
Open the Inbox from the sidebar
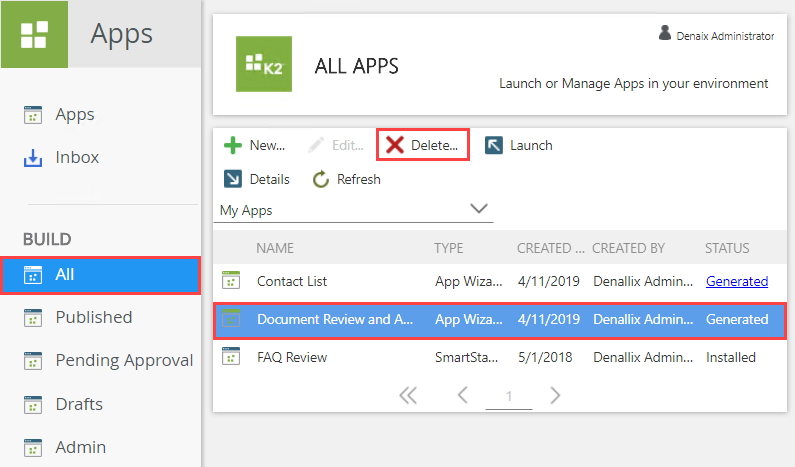pos(77,157)
